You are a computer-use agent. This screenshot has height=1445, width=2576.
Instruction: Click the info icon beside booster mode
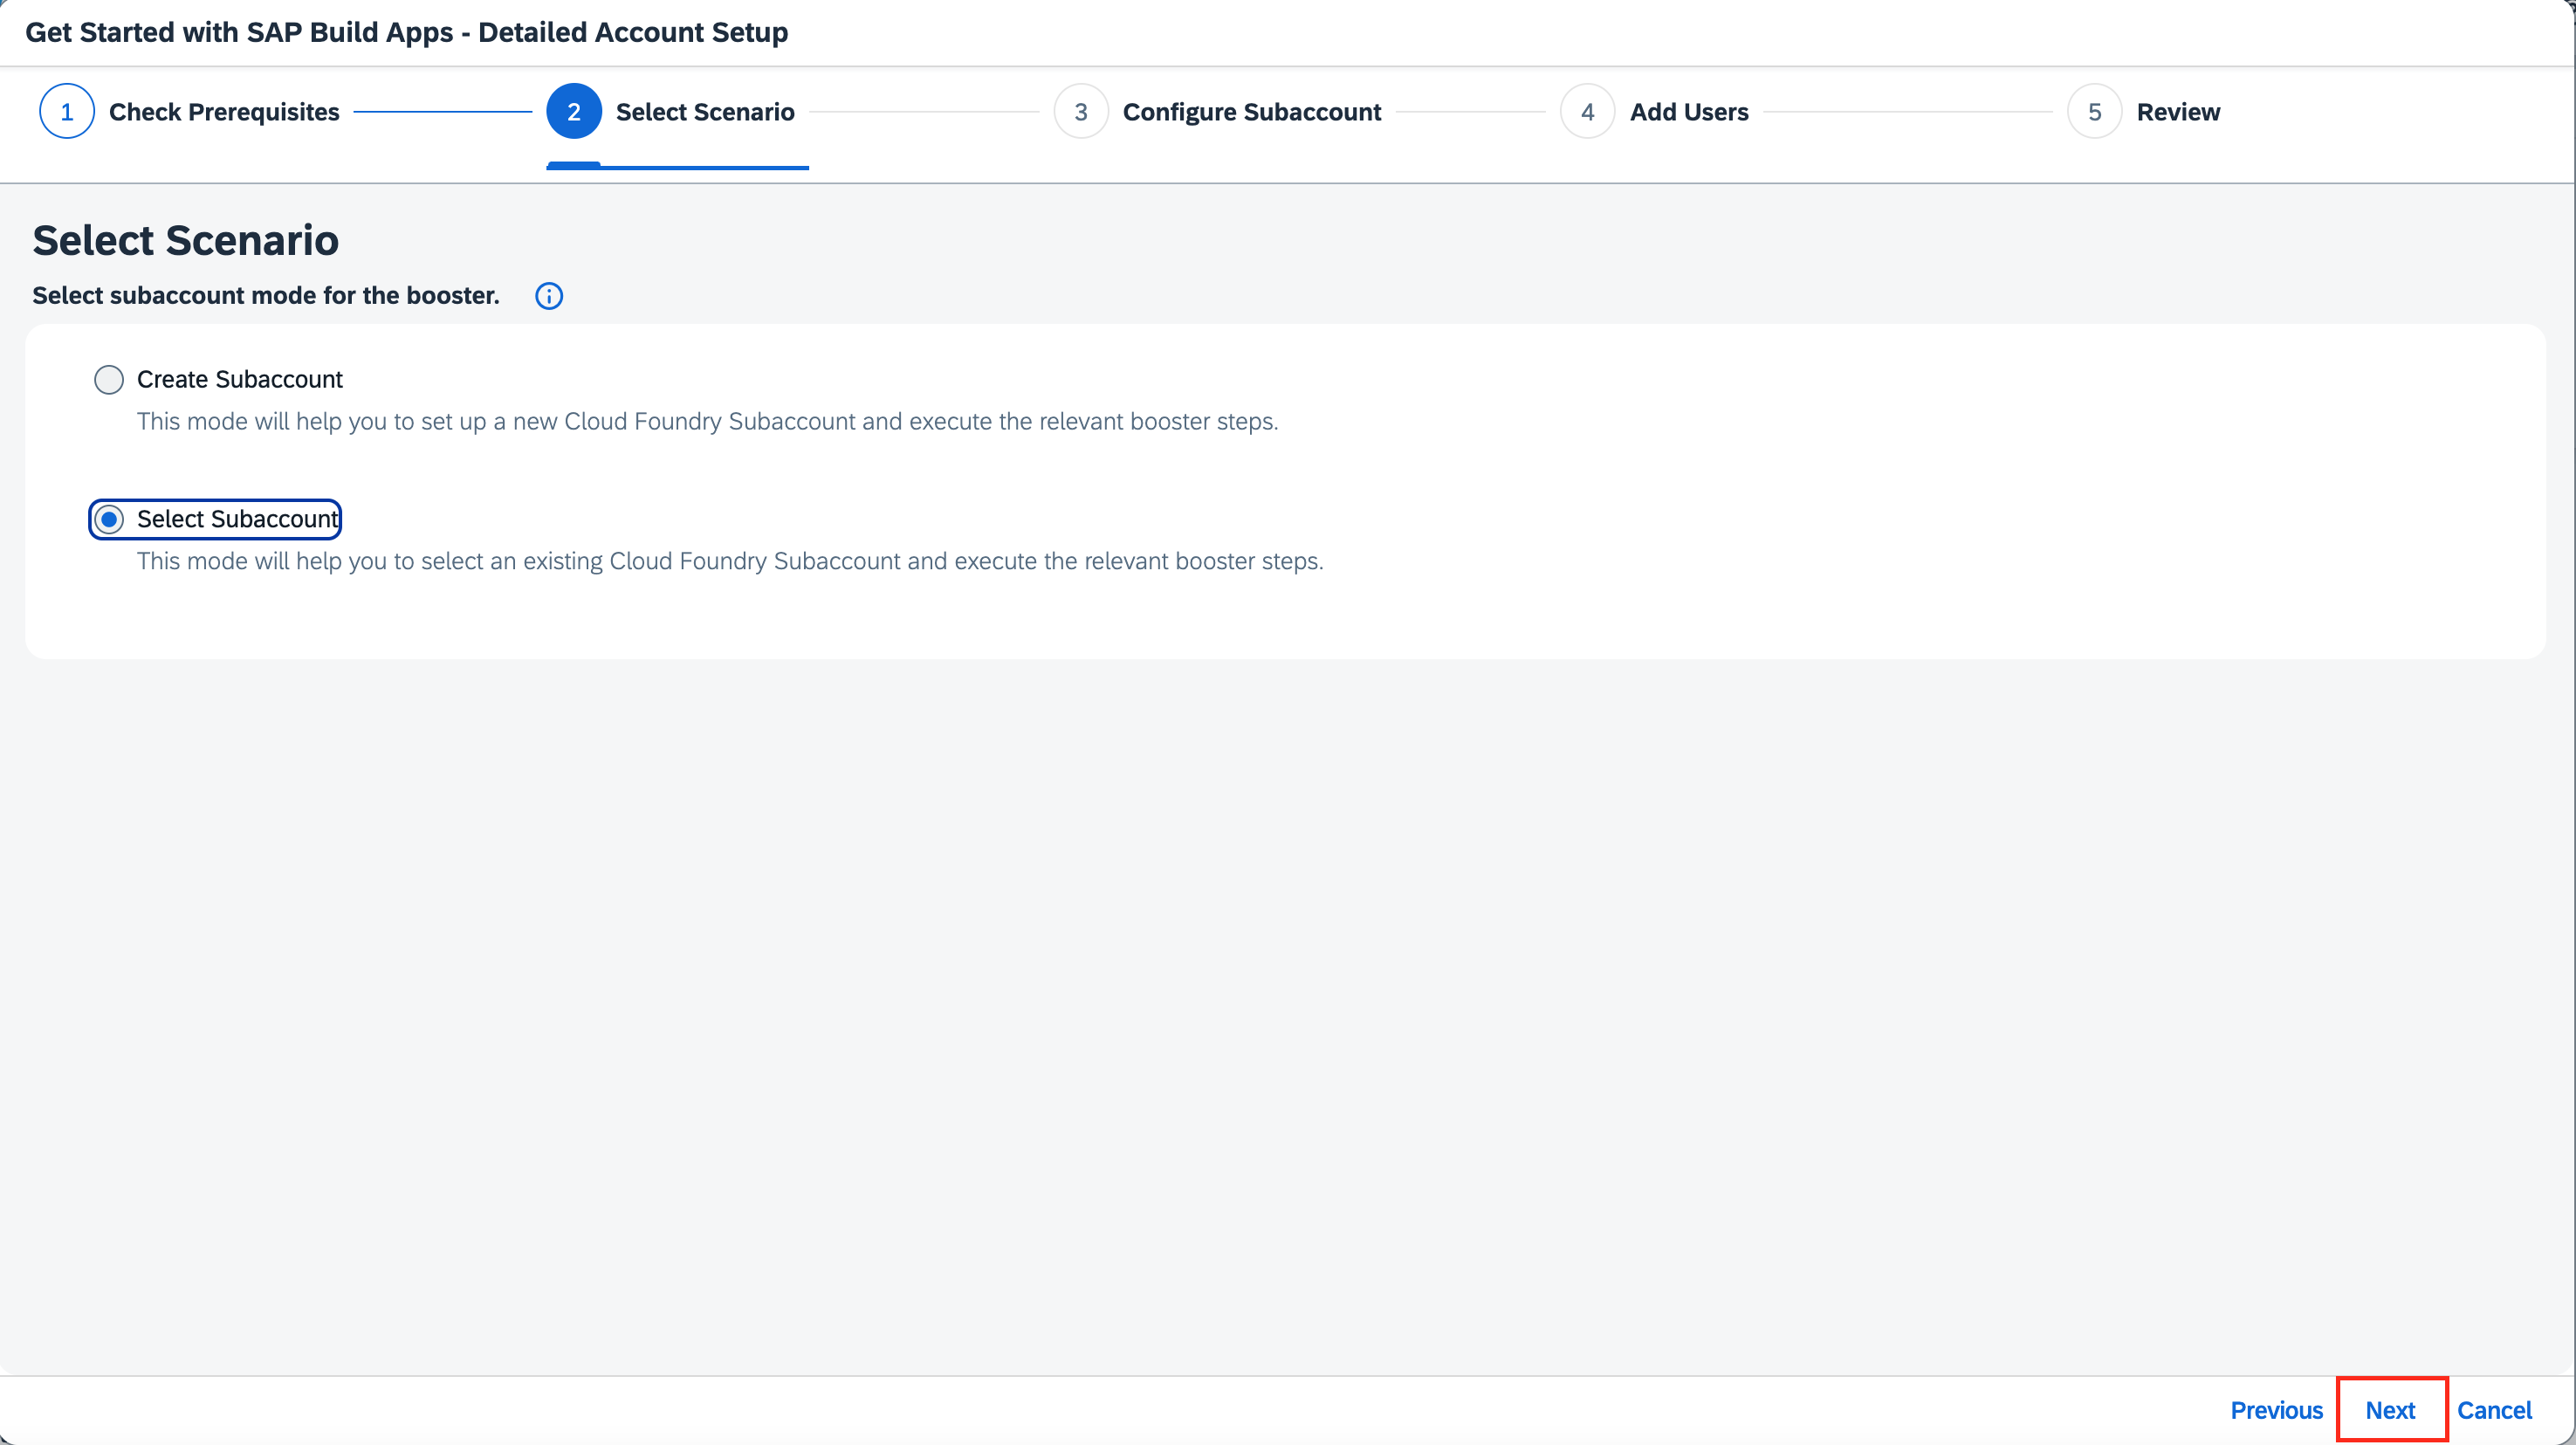549,296
